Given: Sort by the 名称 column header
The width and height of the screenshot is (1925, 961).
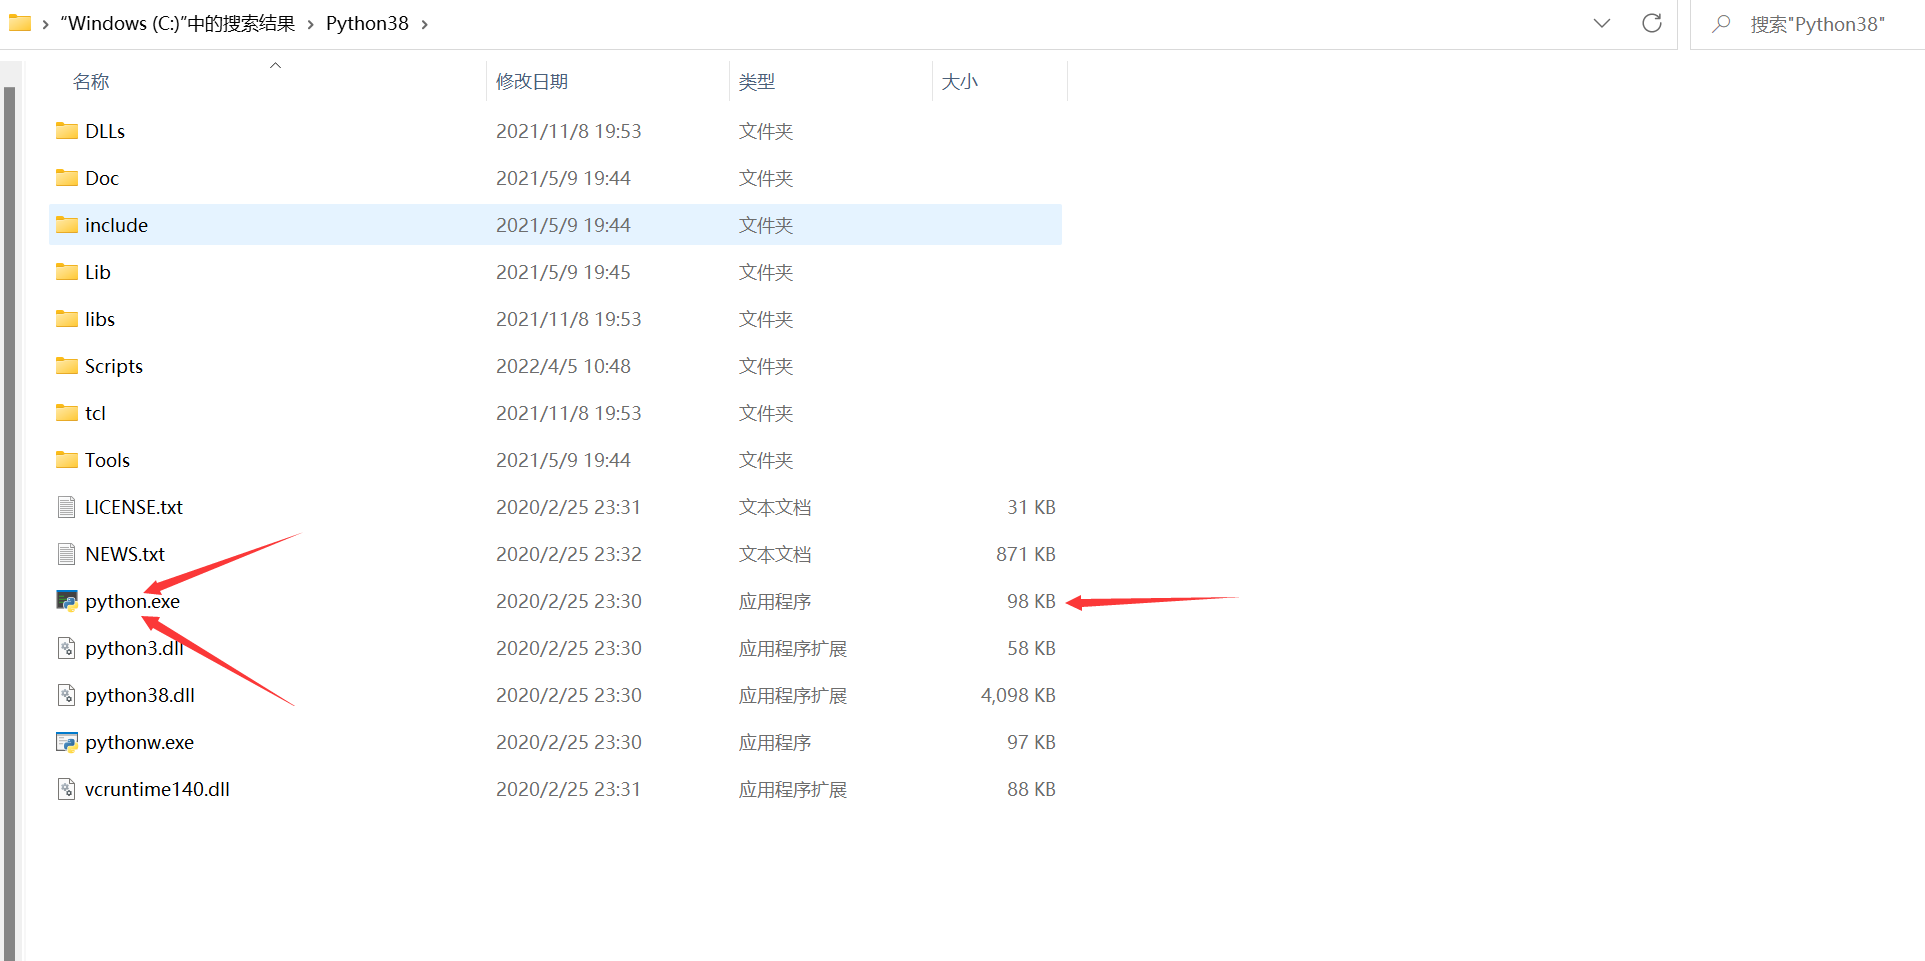Looking at the screenshot, I should point(91,82).
